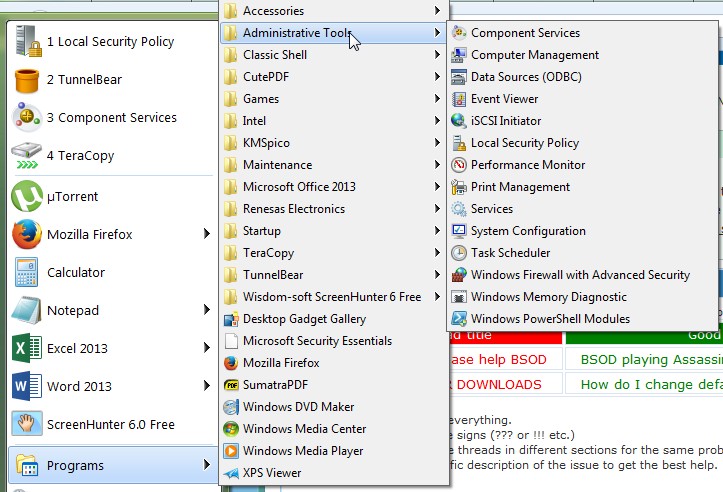The image size is (723, 492).
Task: Expand Classic Shell folder arrow
Action: tap(437, 54)
